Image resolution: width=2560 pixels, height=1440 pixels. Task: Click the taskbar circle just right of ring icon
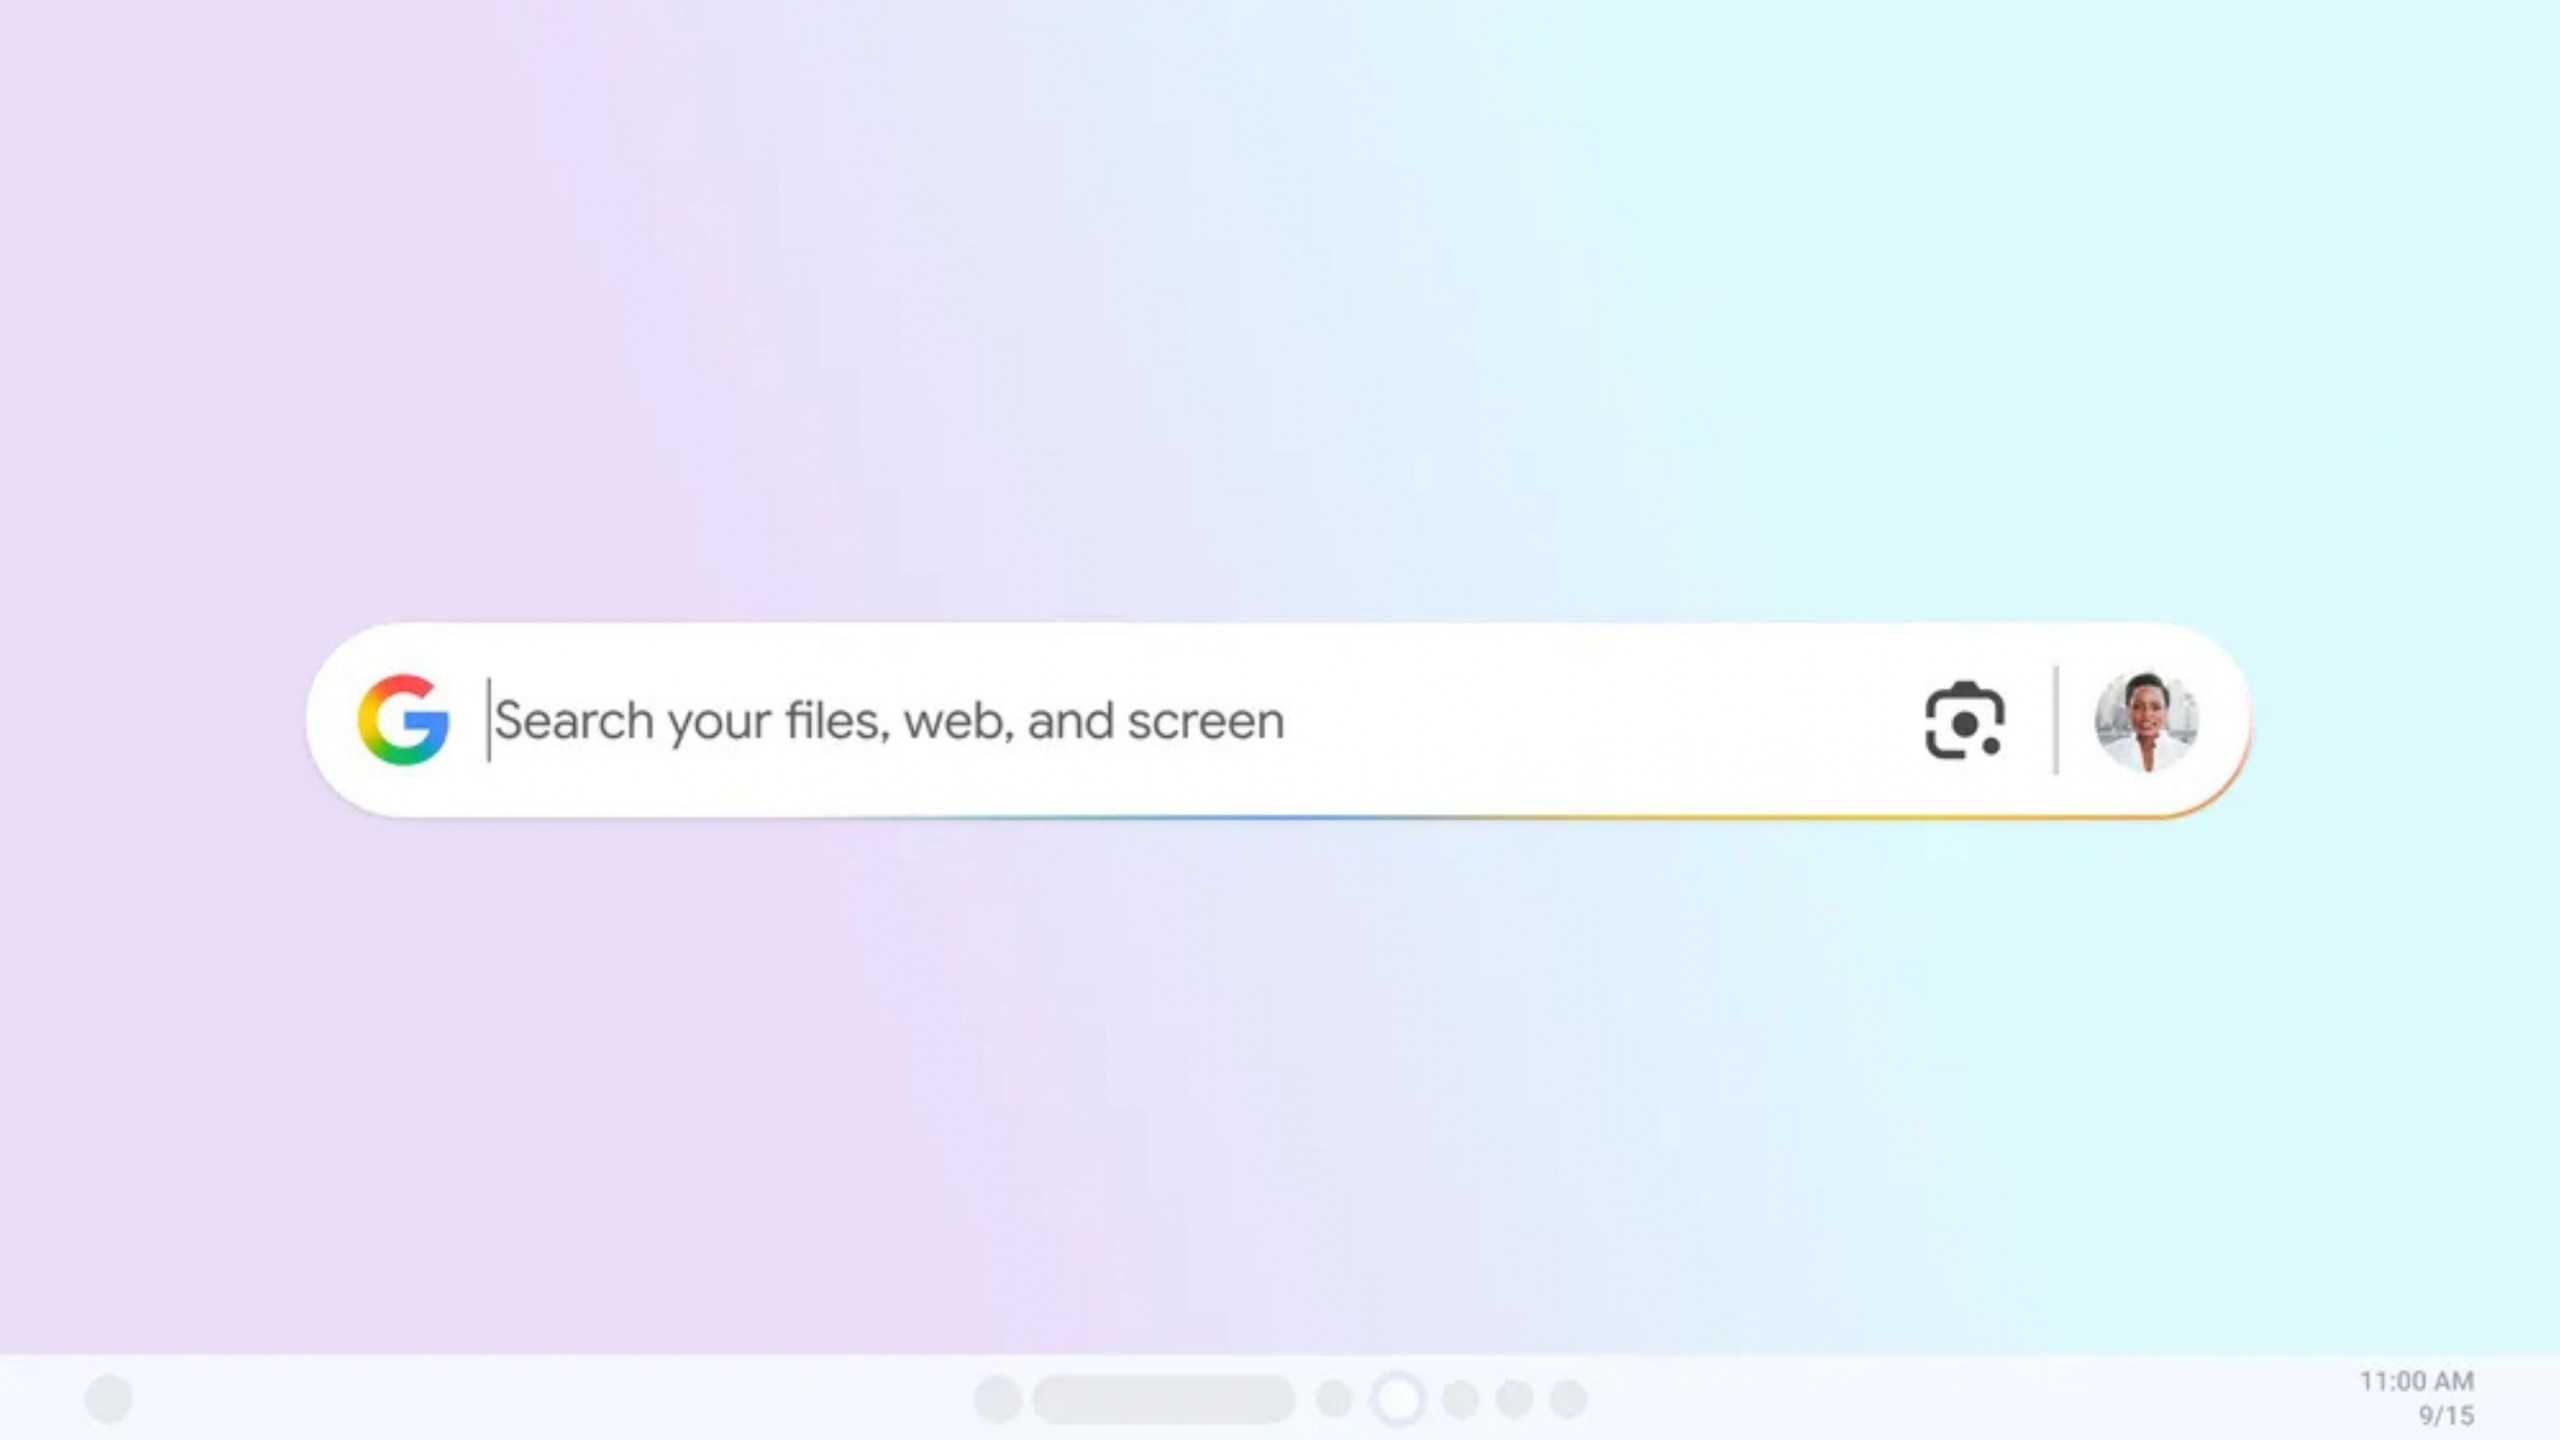point(1461,1399)
